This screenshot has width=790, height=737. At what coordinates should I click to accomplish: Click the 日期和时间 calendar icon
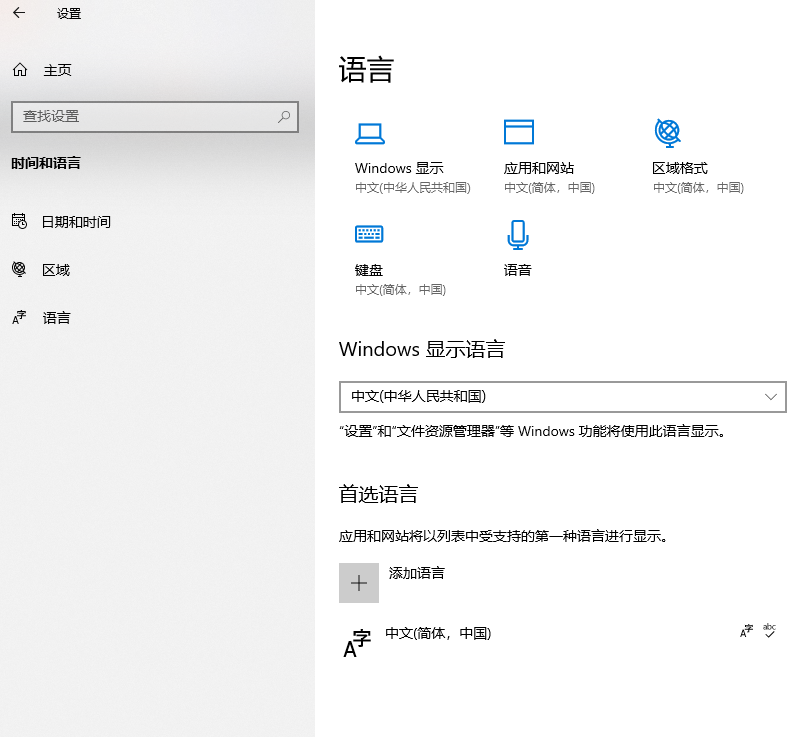pos(19,221)
